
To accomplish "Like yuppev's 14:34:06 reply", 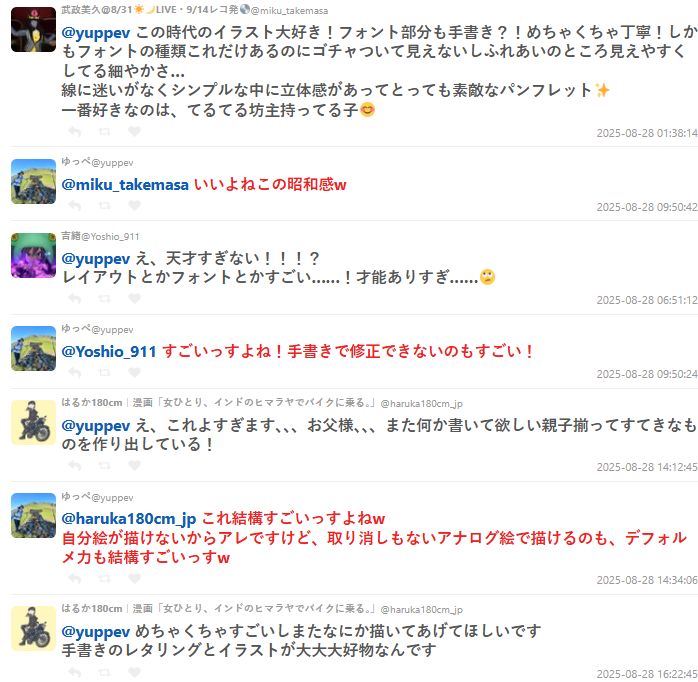I will [x=134, y=578].
